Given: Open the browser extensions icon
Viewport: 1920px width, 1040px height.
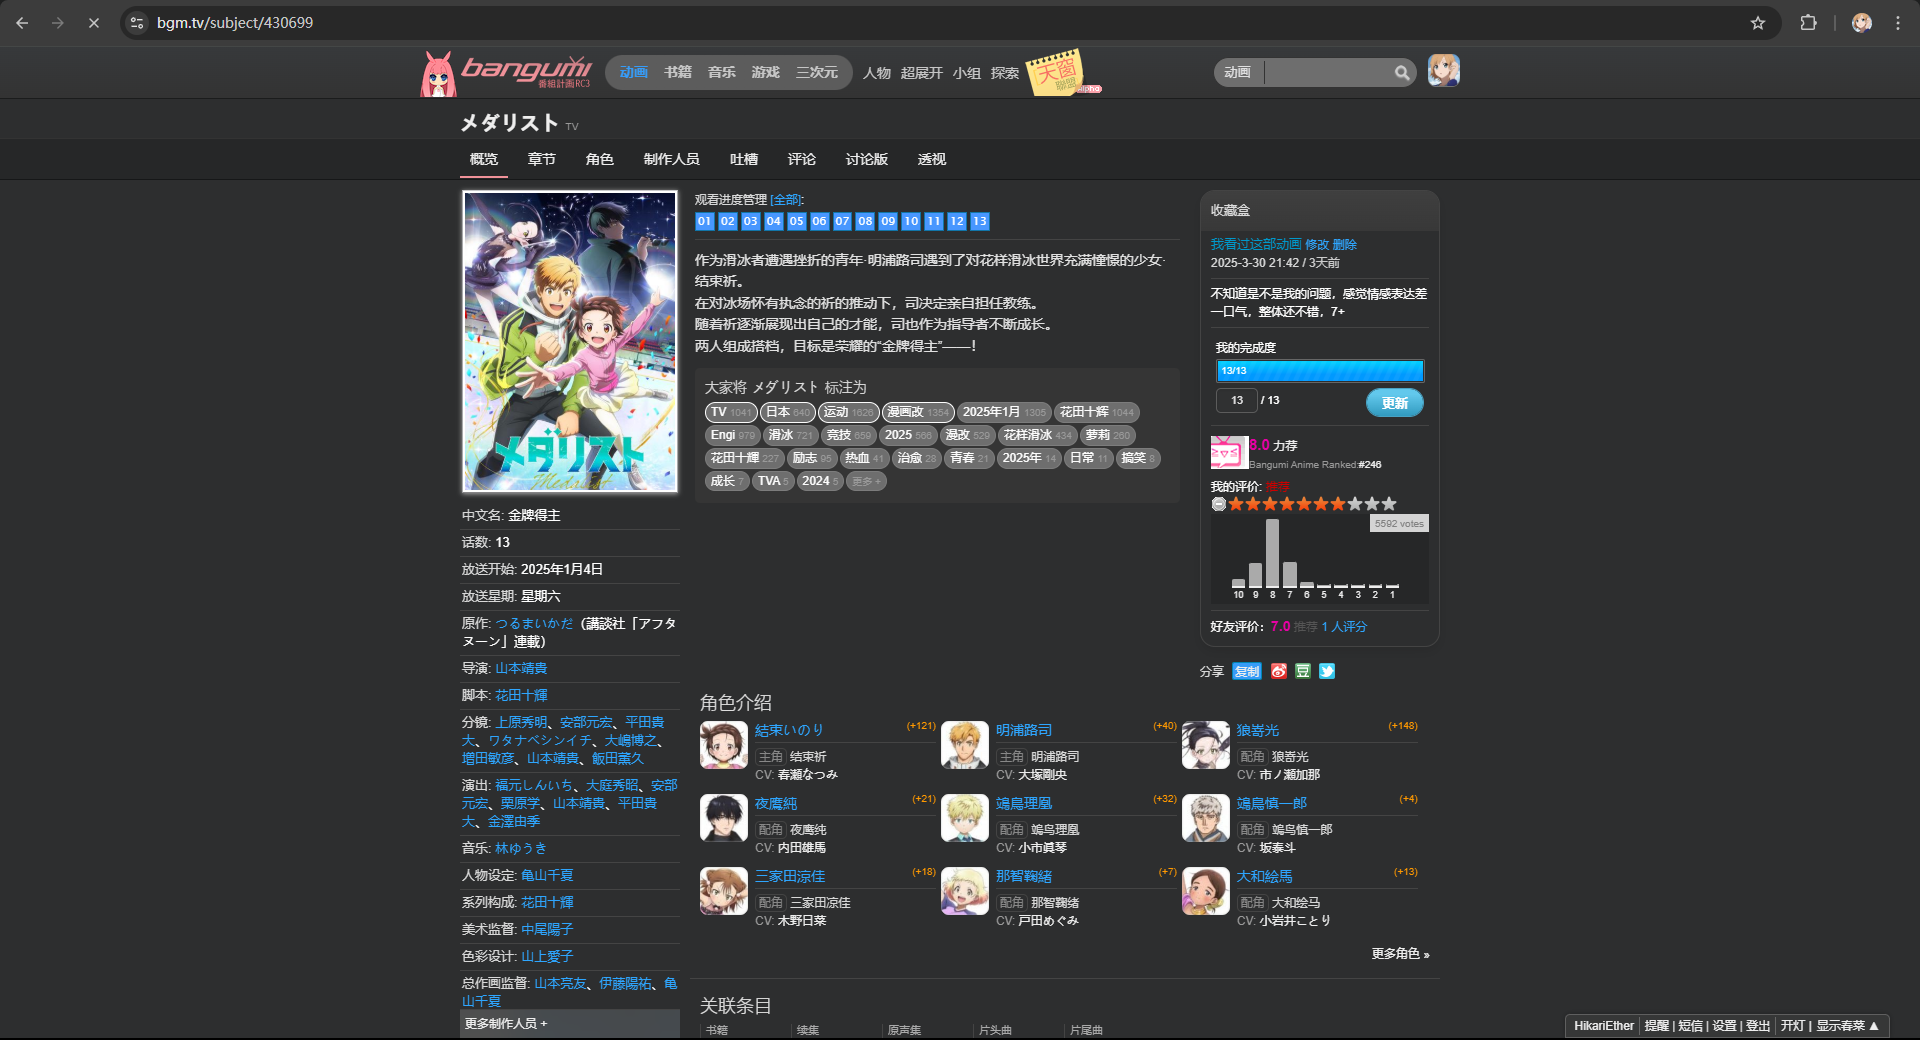Looking at the screenshot, I should coord(1808,22).
